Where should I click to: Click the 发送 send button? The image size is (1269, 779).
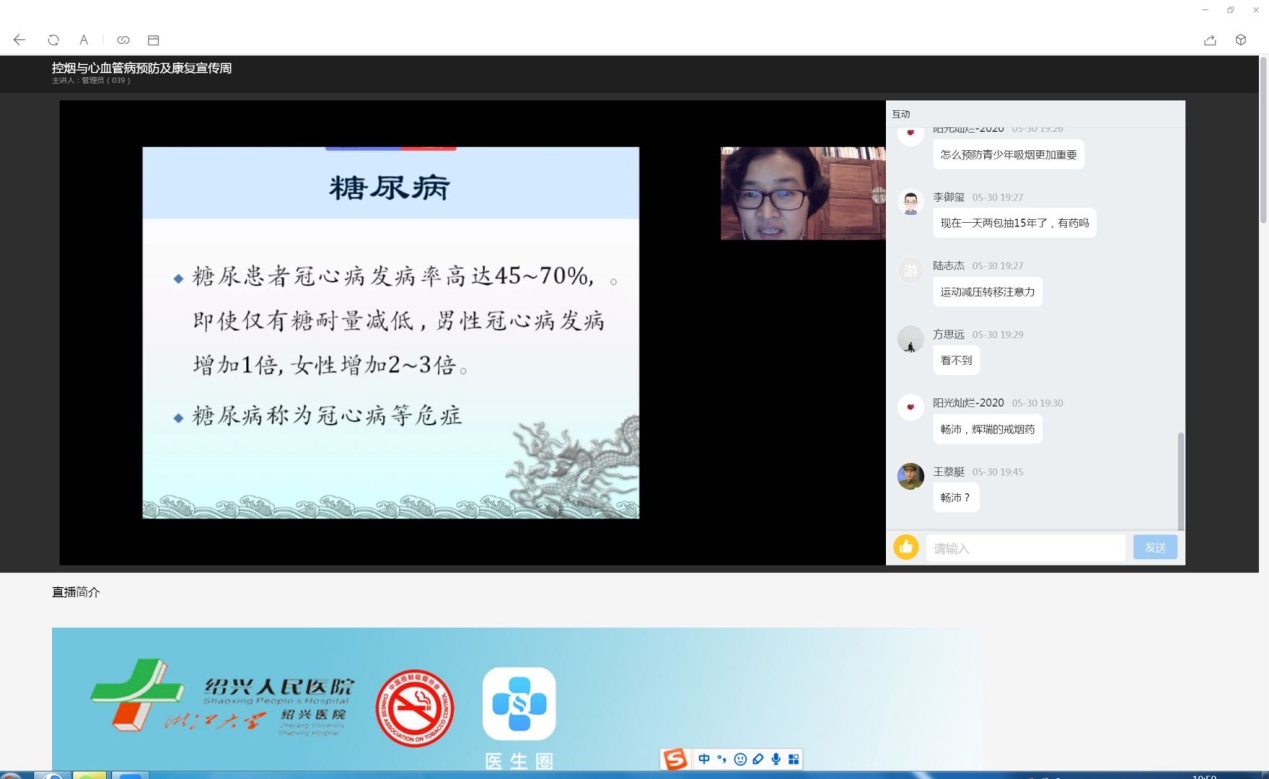(x=1155, y=547)
